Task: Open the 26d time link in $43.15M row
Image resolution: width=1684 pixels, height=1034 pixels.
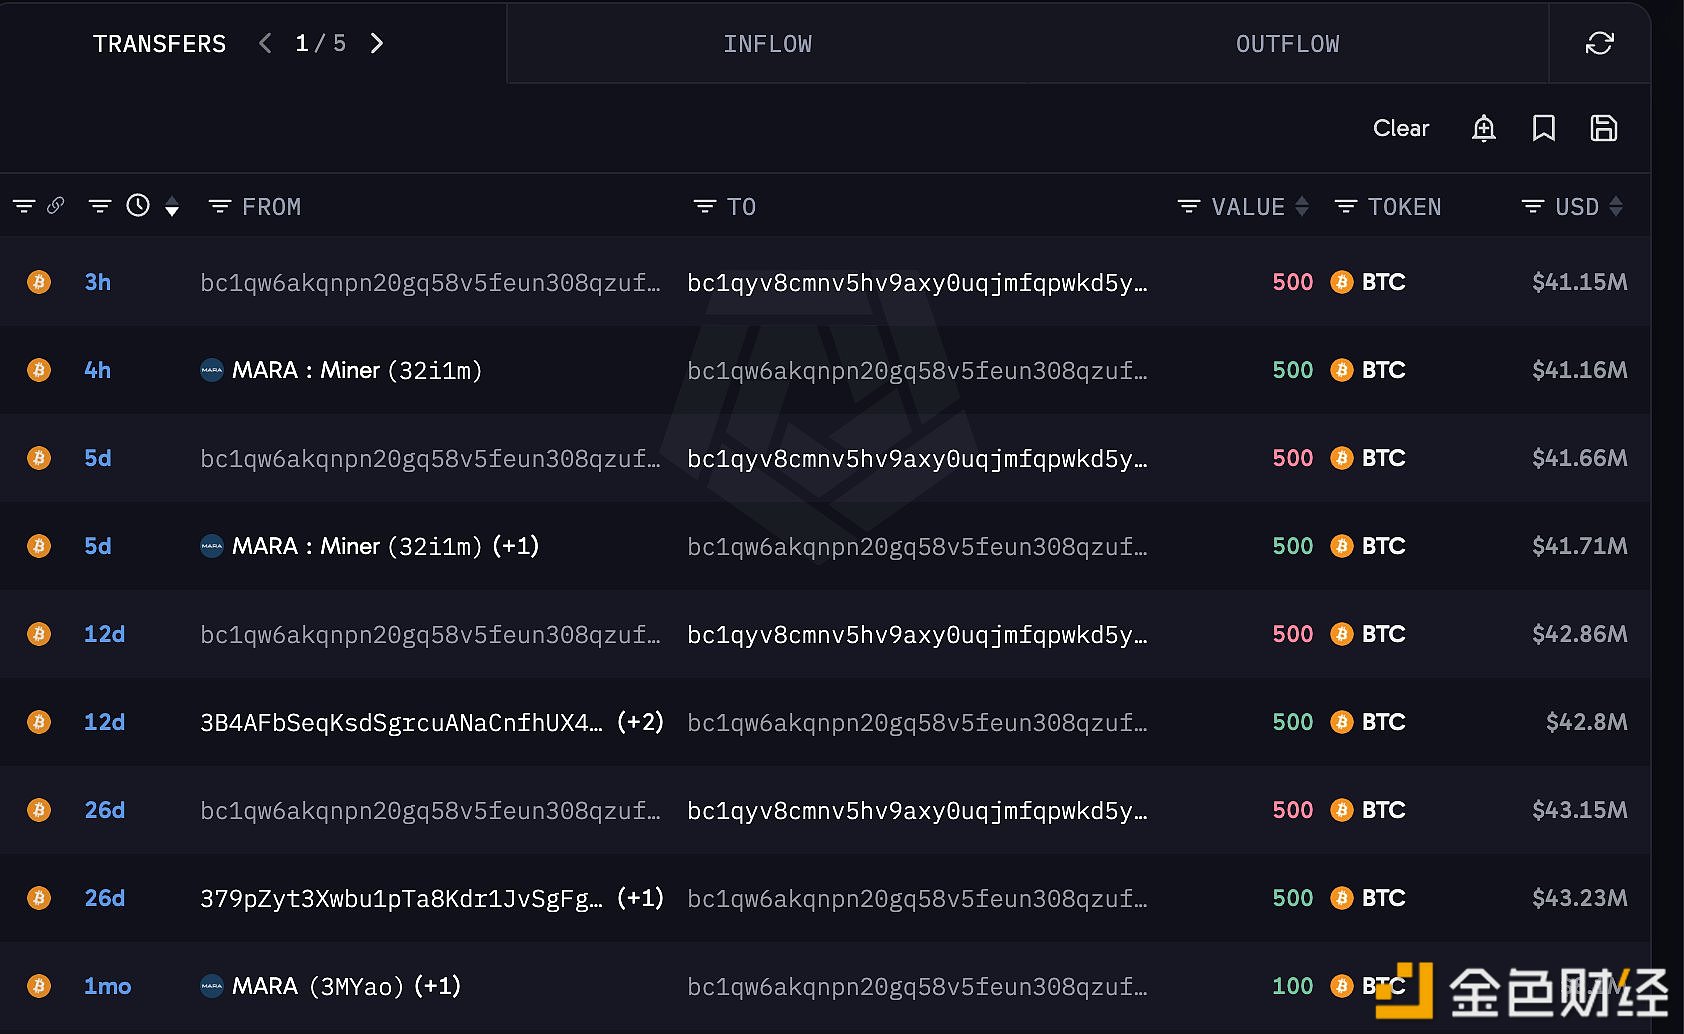Action: click(105, 810)
